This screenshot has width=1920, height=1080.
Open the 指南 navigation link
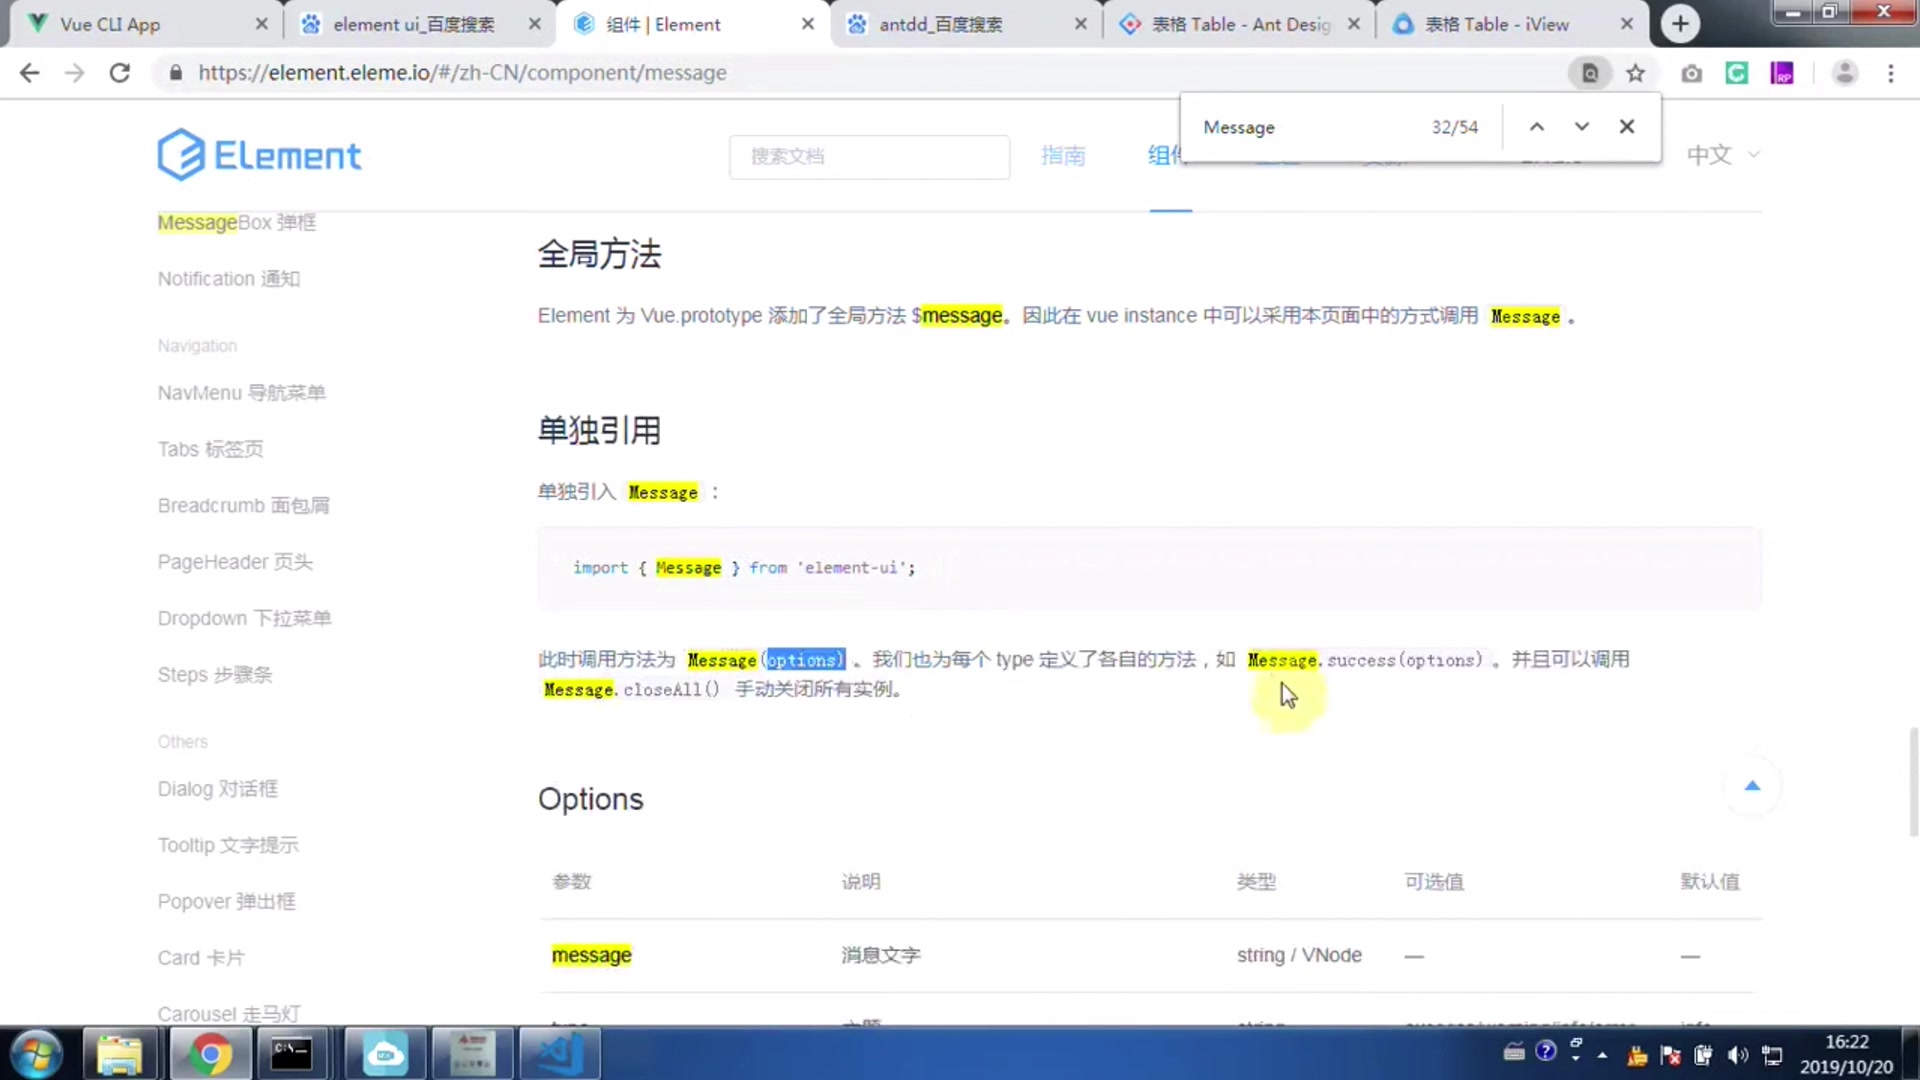tap(1062, 155)
